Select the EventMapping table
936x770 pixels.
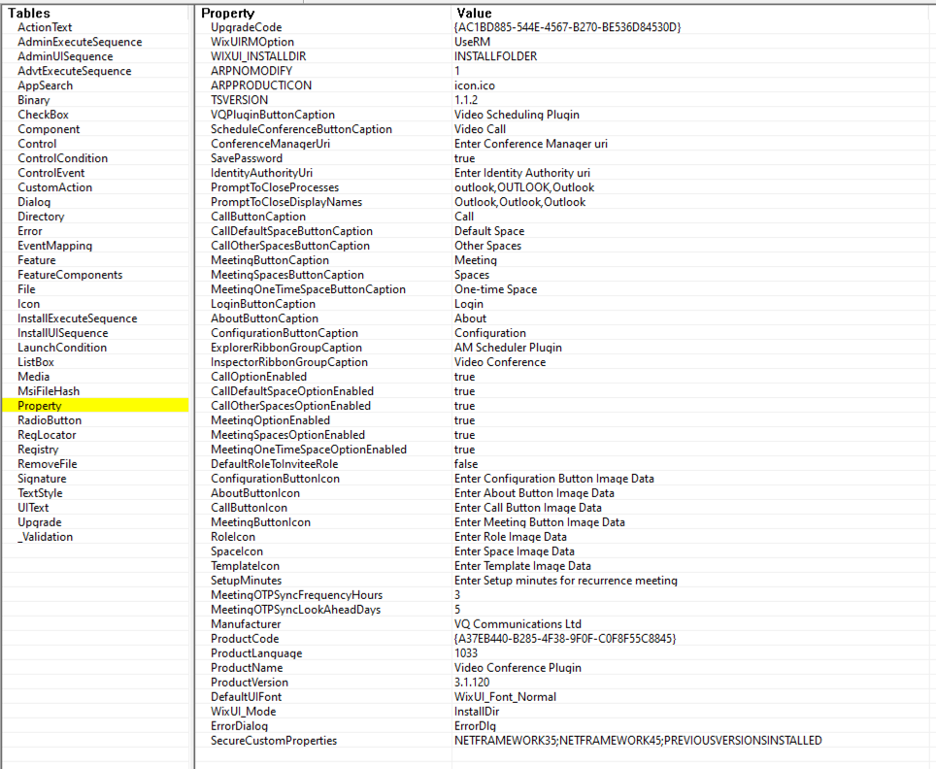point(55,246)
